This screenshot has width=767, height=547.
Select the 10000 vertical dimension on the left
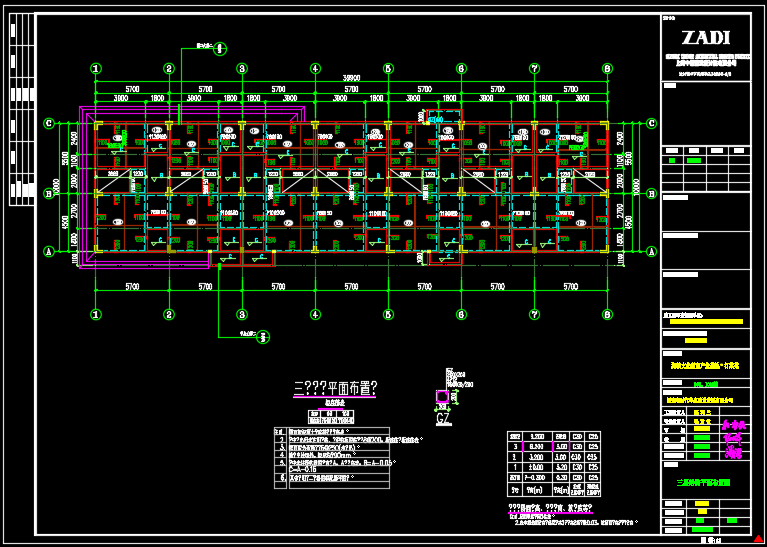click(57, 187)
